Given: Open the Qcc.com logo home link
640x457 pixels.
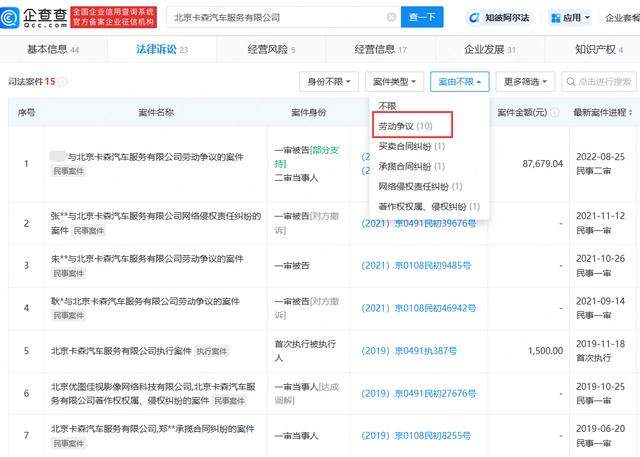Looking at the screenshot, I should (34, 18).
